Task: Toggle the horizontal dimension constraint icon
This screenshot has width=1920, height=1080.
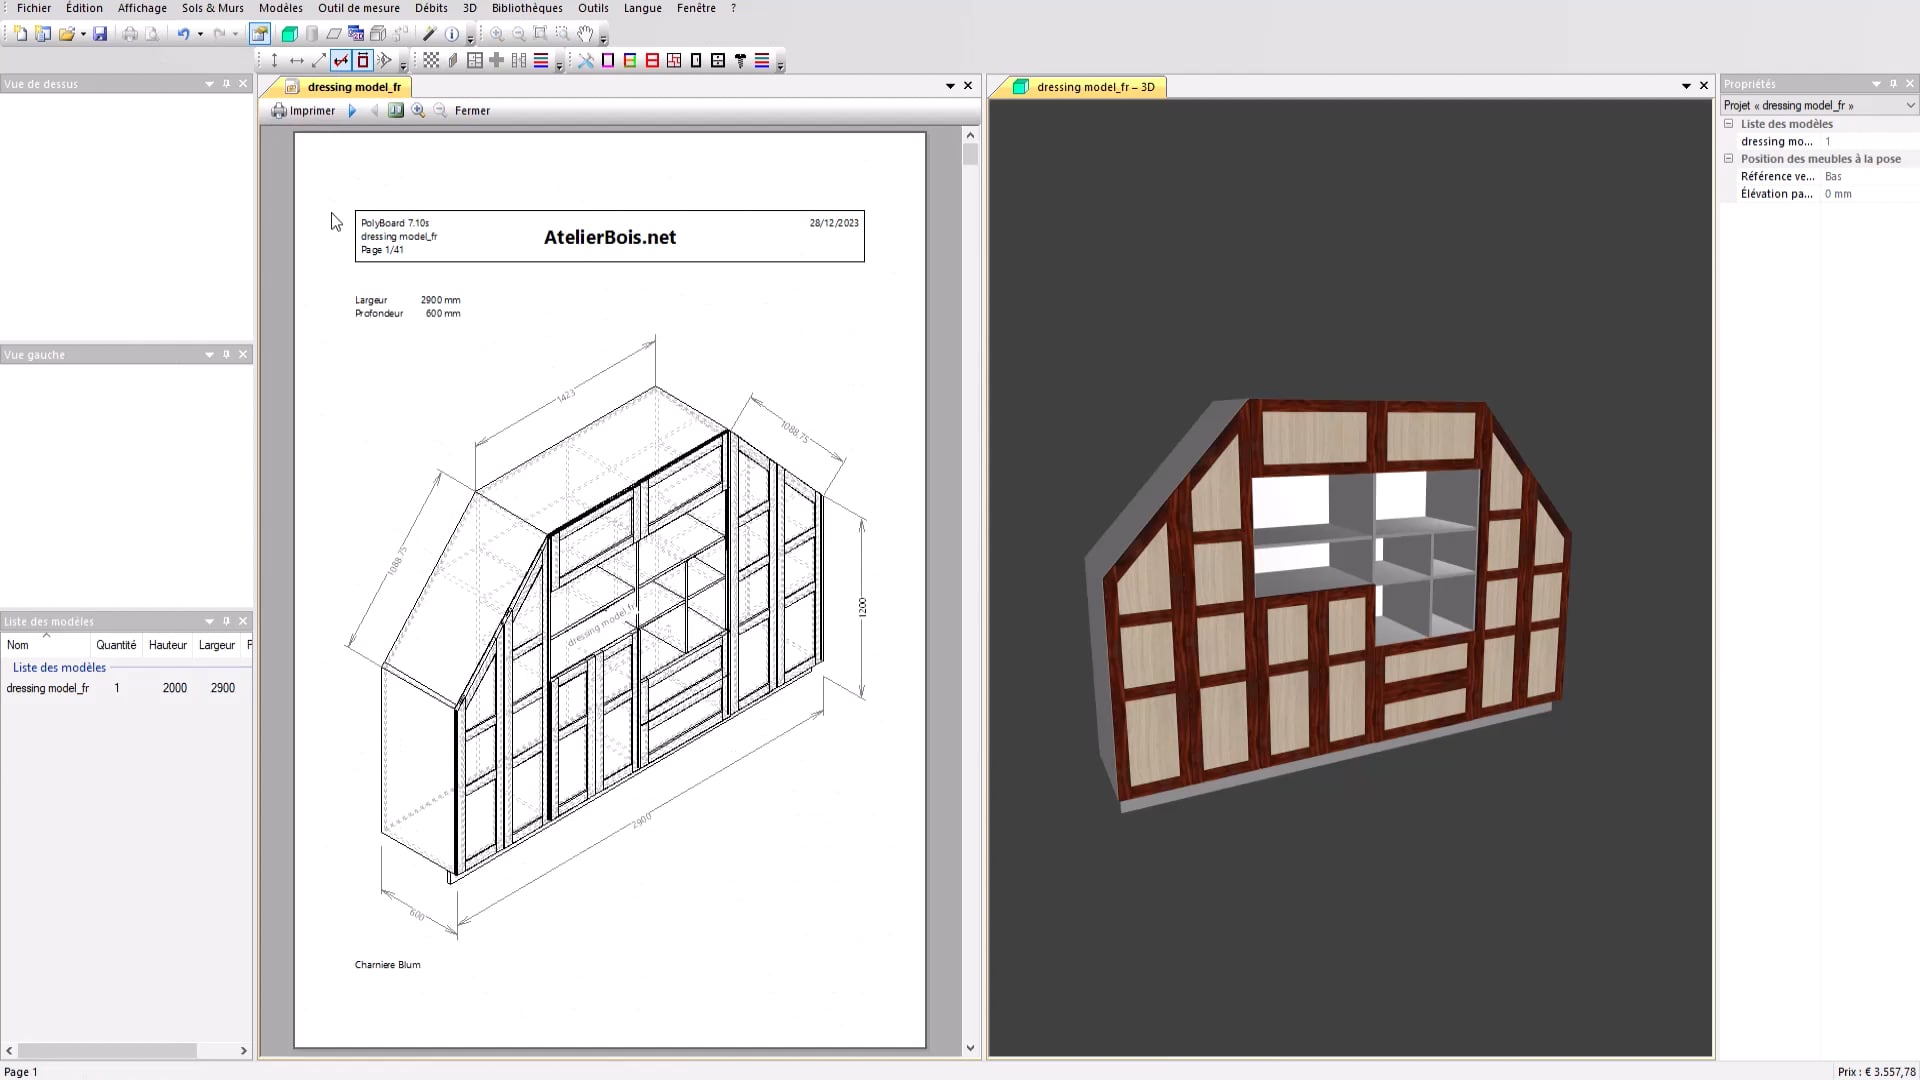Action: click(296, 61)
